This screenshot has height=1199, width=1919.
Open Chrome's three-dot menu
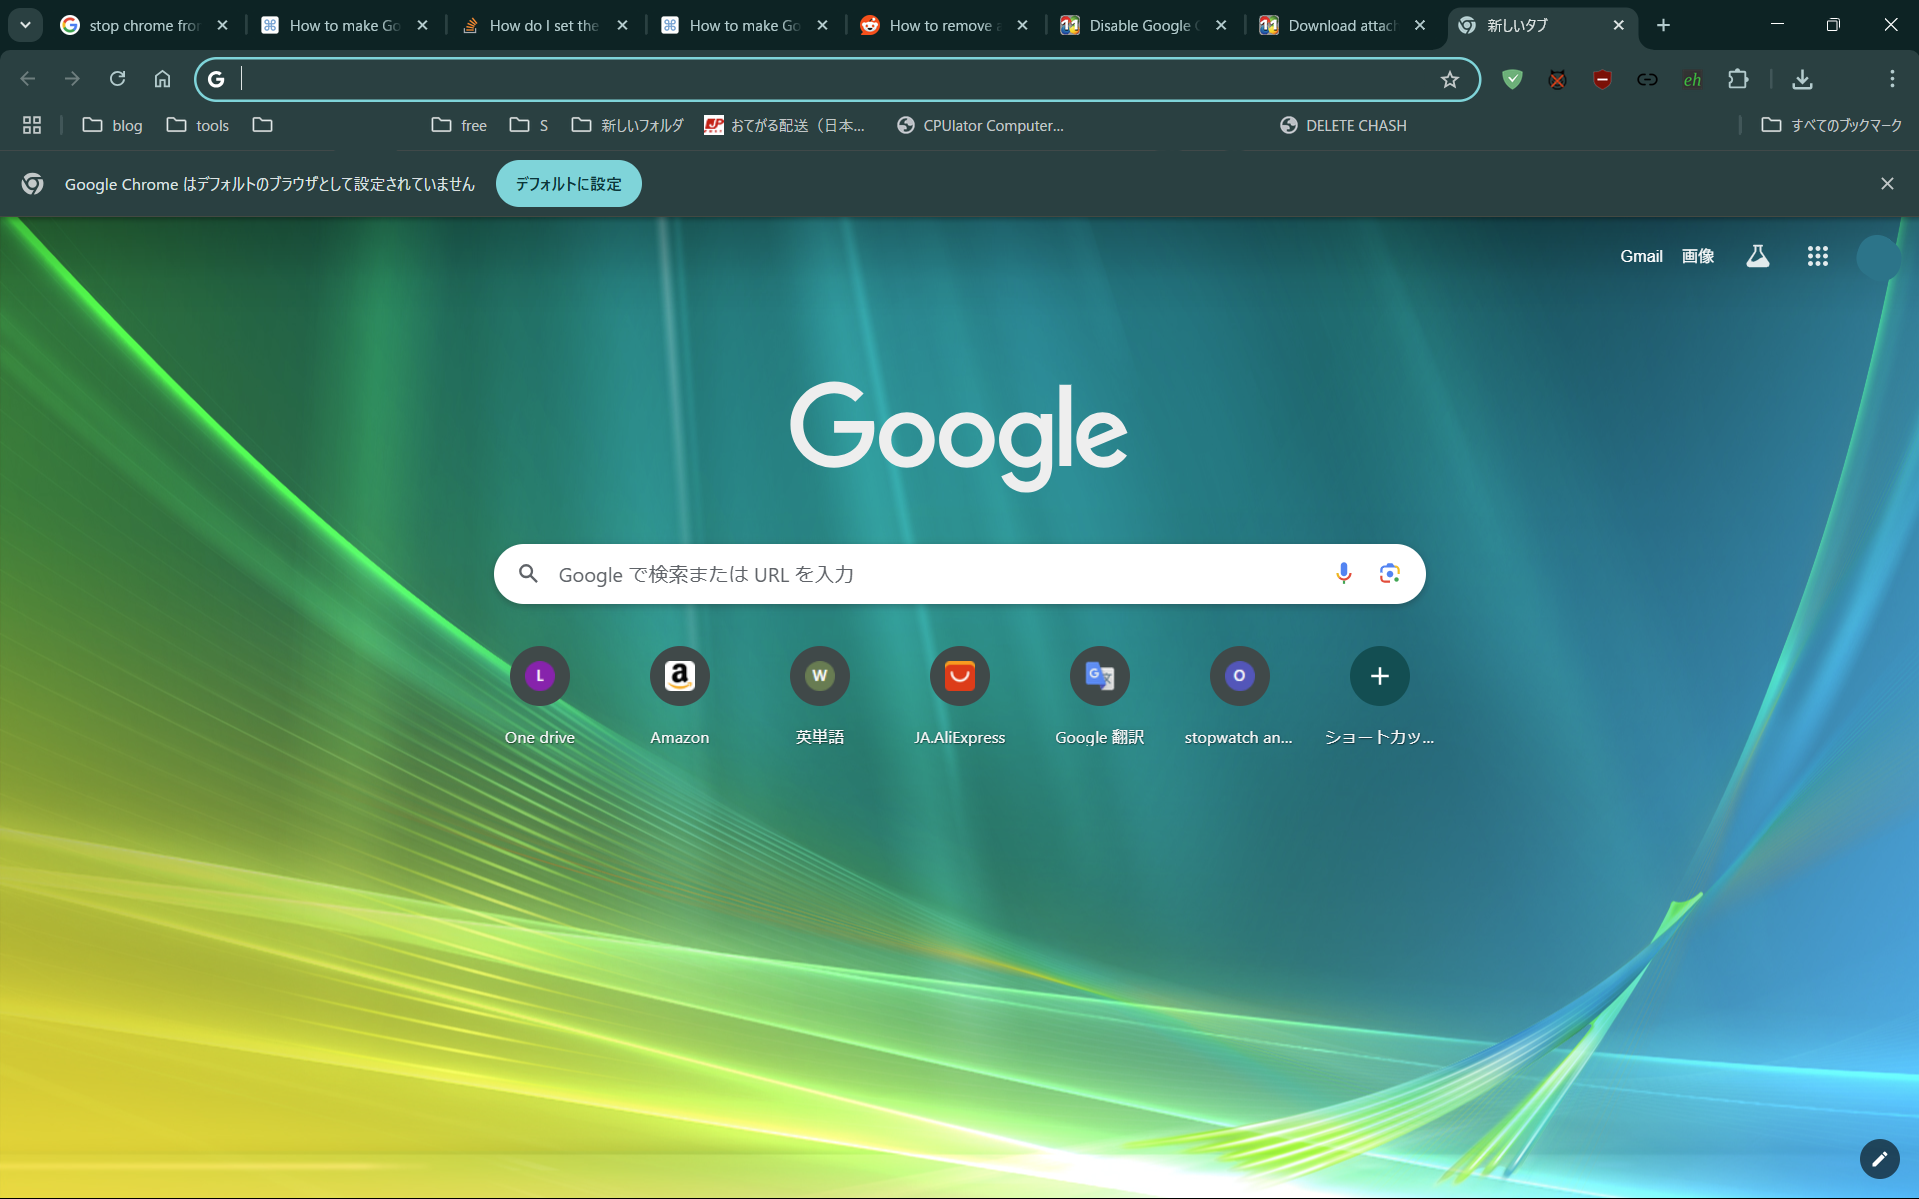tap(1892, 79)
